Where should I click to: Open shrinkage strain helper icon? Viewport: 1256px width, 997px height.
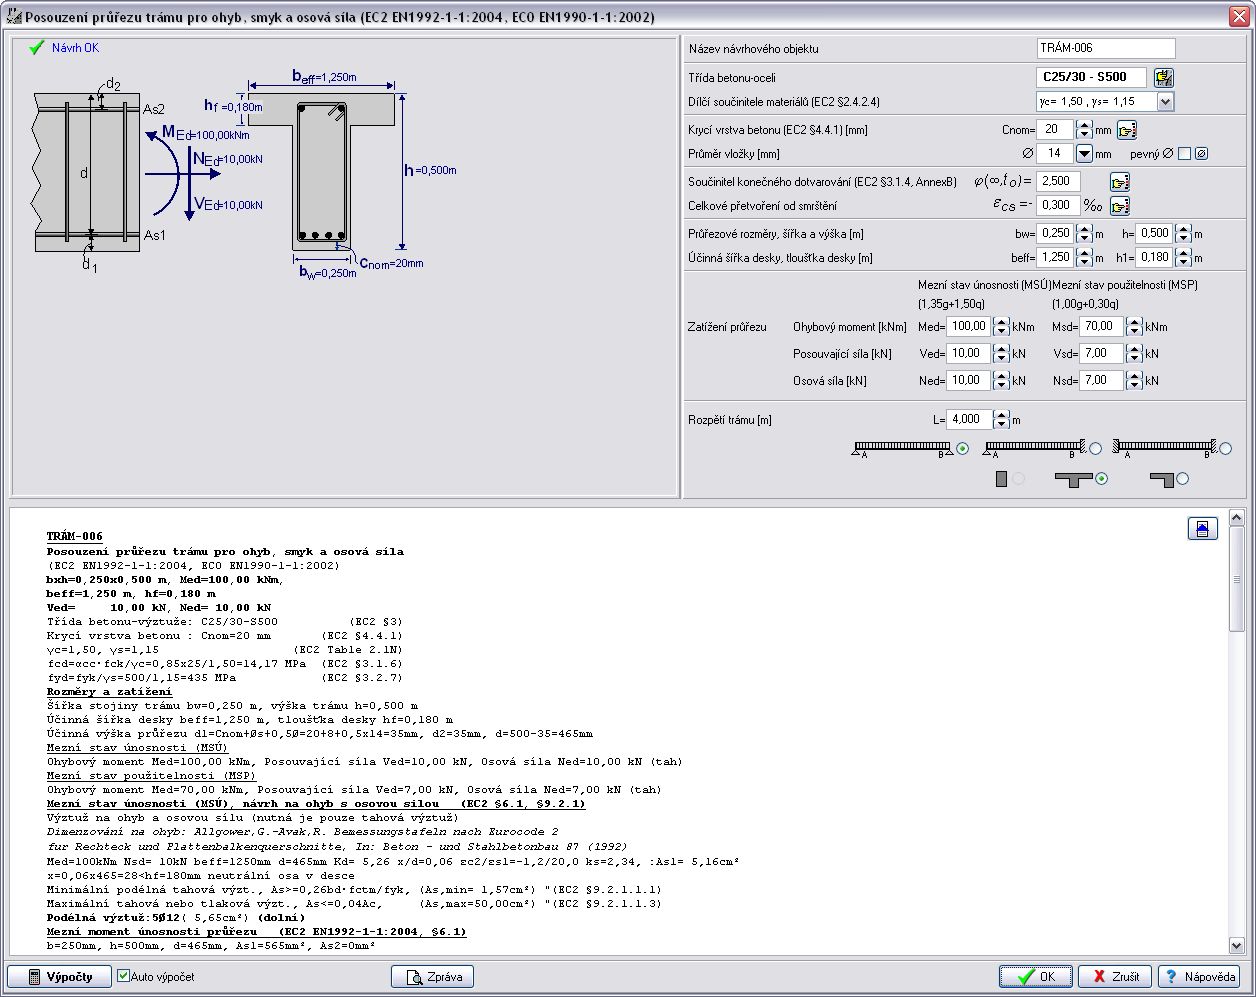[x=1120, y=206]
